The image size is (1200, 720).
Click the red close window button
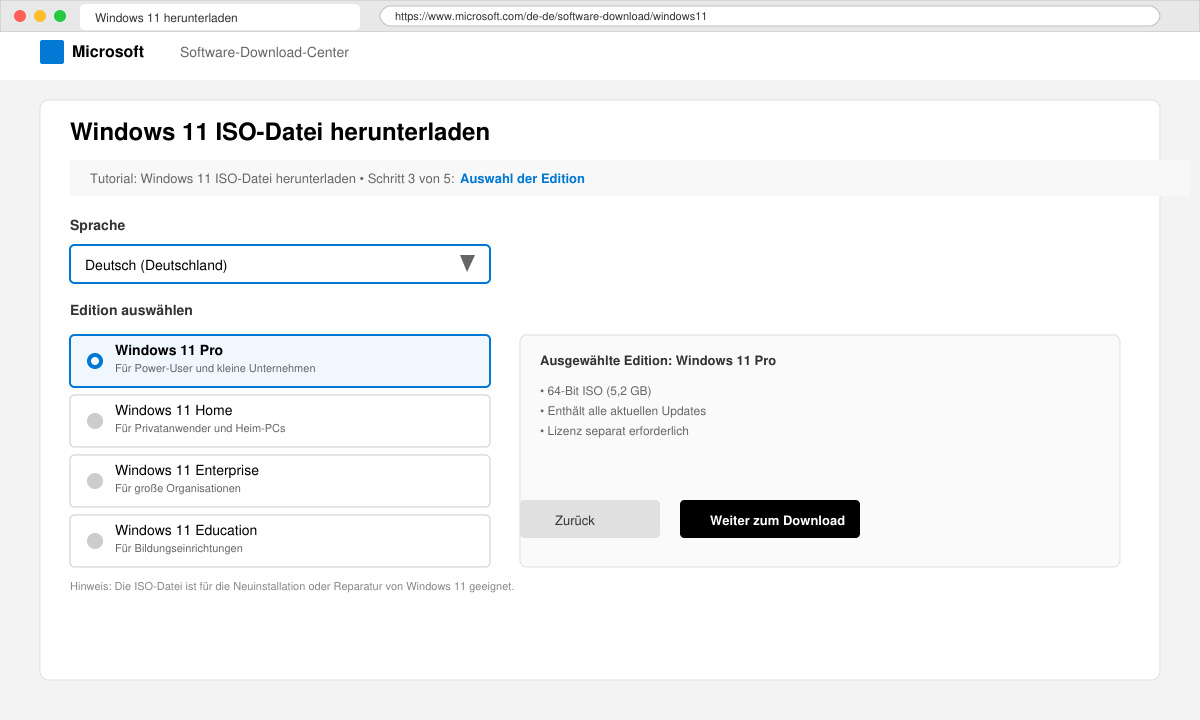pyautogui.click(x=20, y=16)
